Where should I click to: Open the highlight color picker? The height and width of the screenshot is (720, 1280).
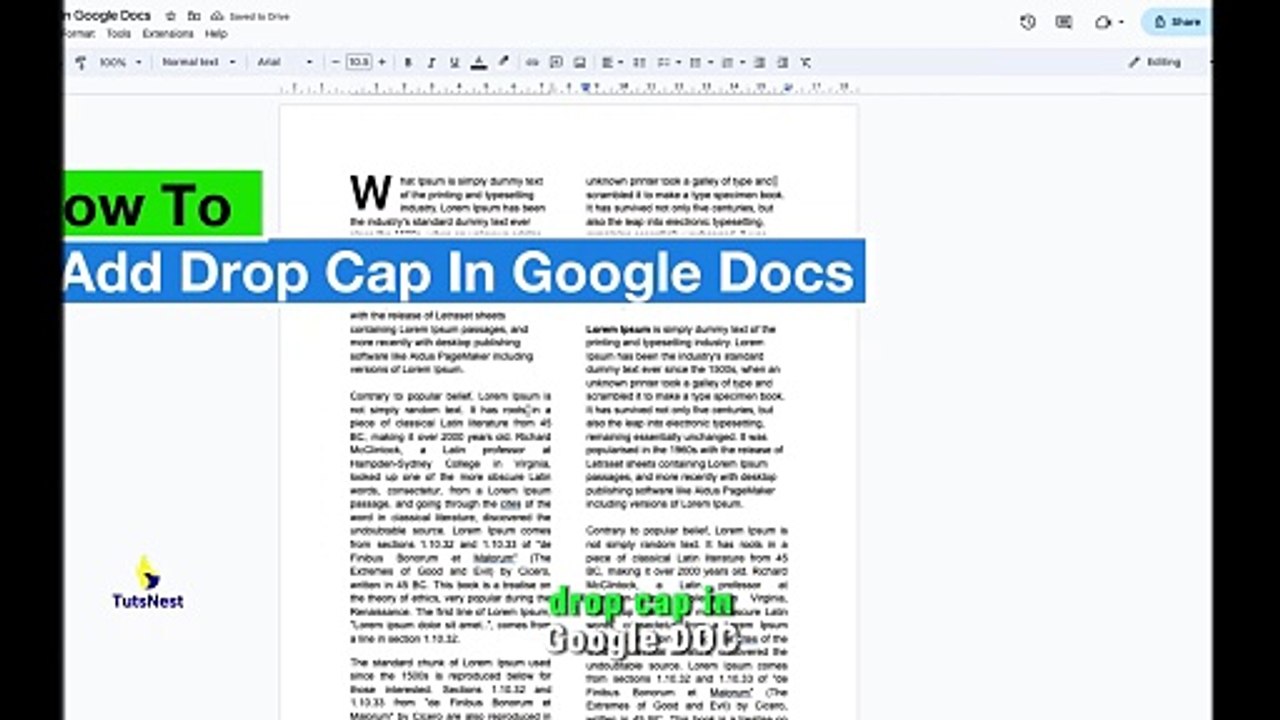(503, 62)
